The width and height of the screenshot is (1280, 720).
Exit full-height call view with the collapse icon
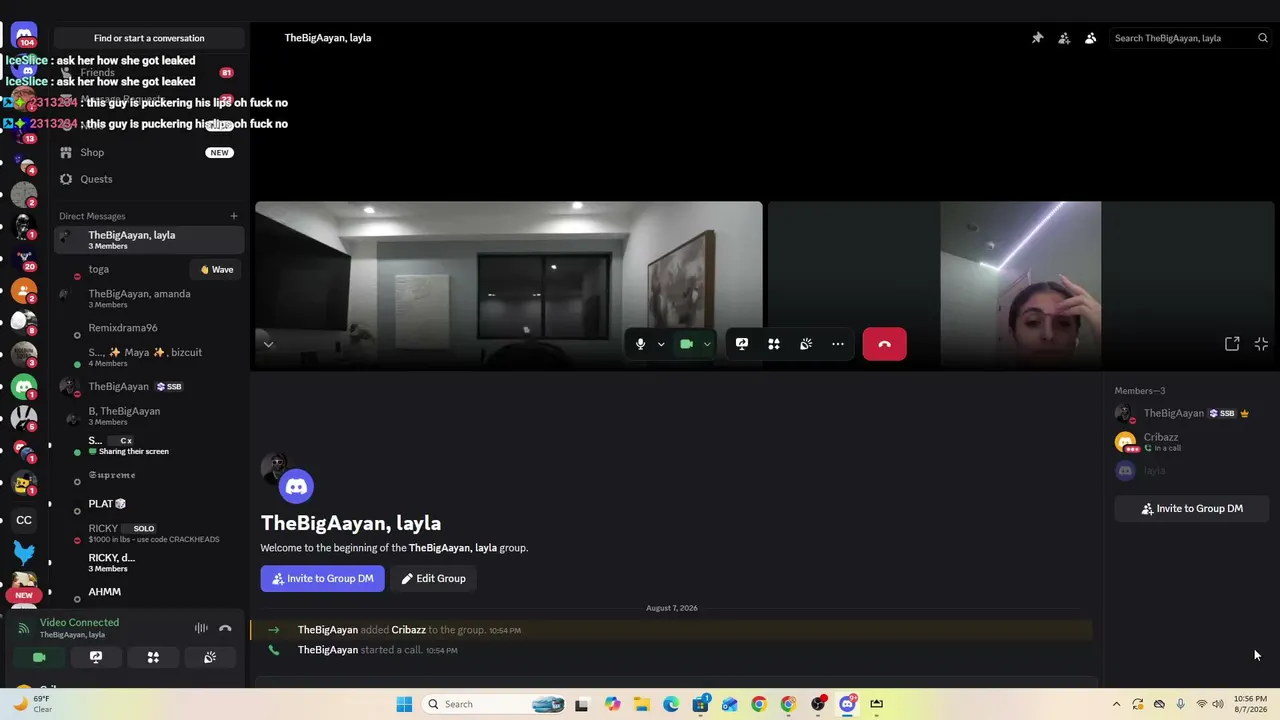pyautogui.click(x=1261, y=344)
